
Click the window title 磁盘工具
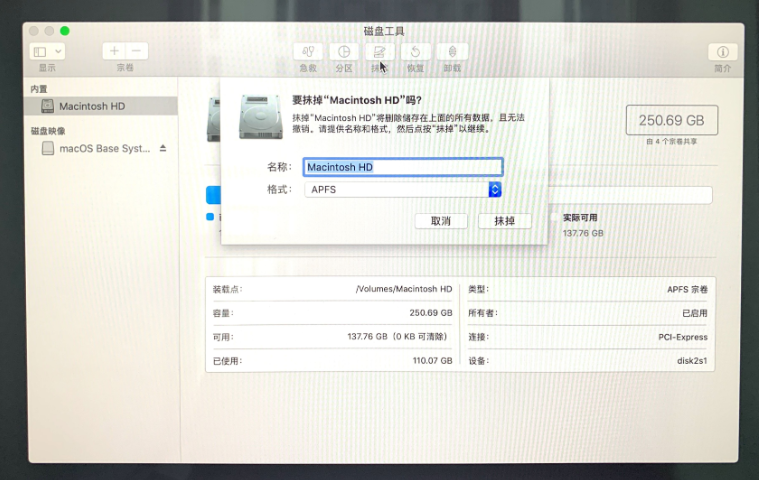(384, 31)
